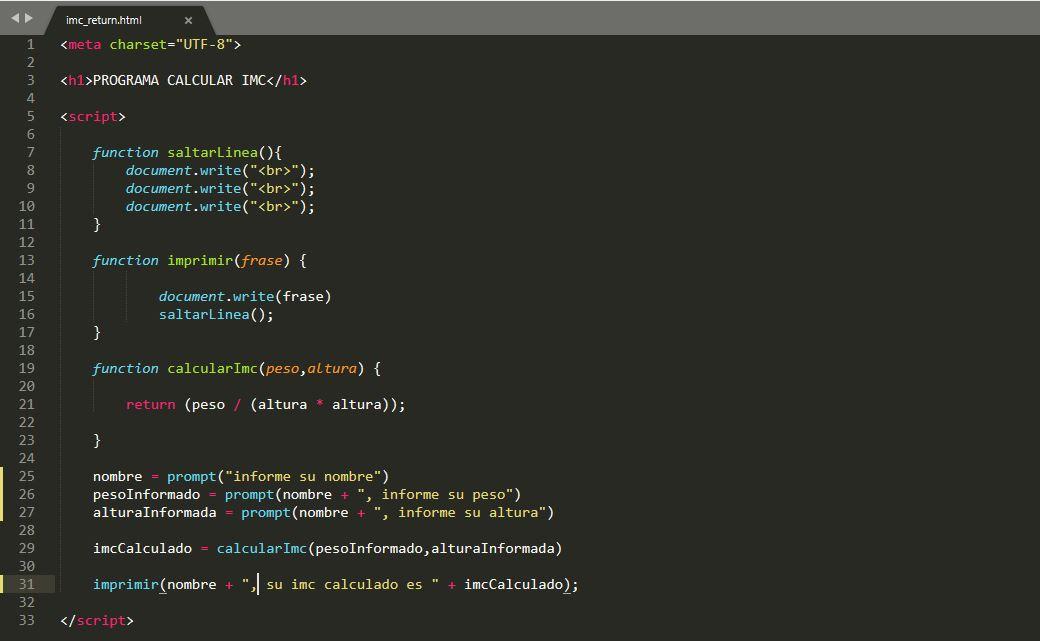Click the imprimir call on line 31

(126, 585)
